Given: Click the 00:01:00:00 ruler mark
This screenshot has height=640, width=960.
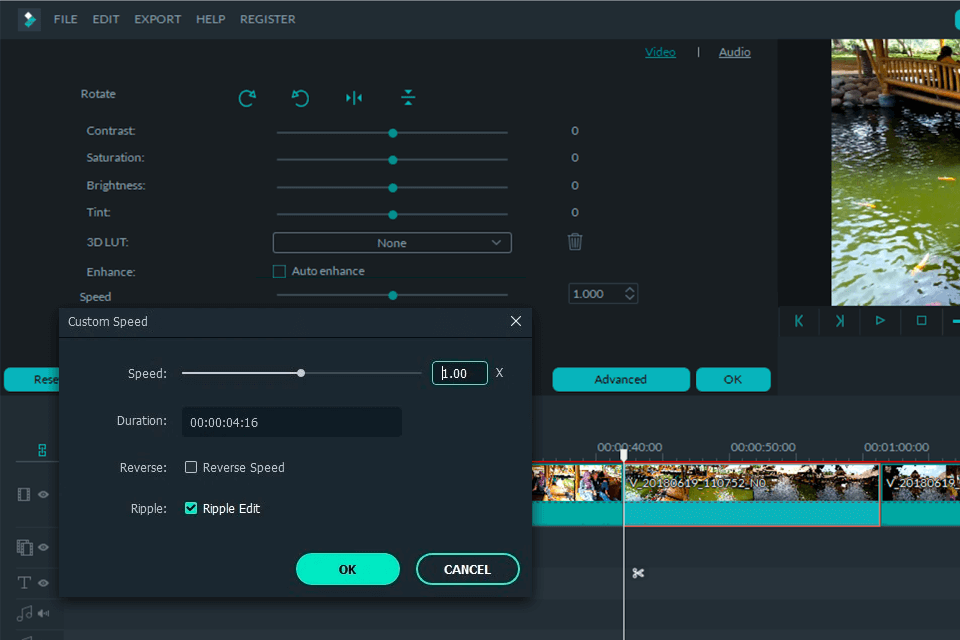Looking at the screenshot, I should click(896, 447).
